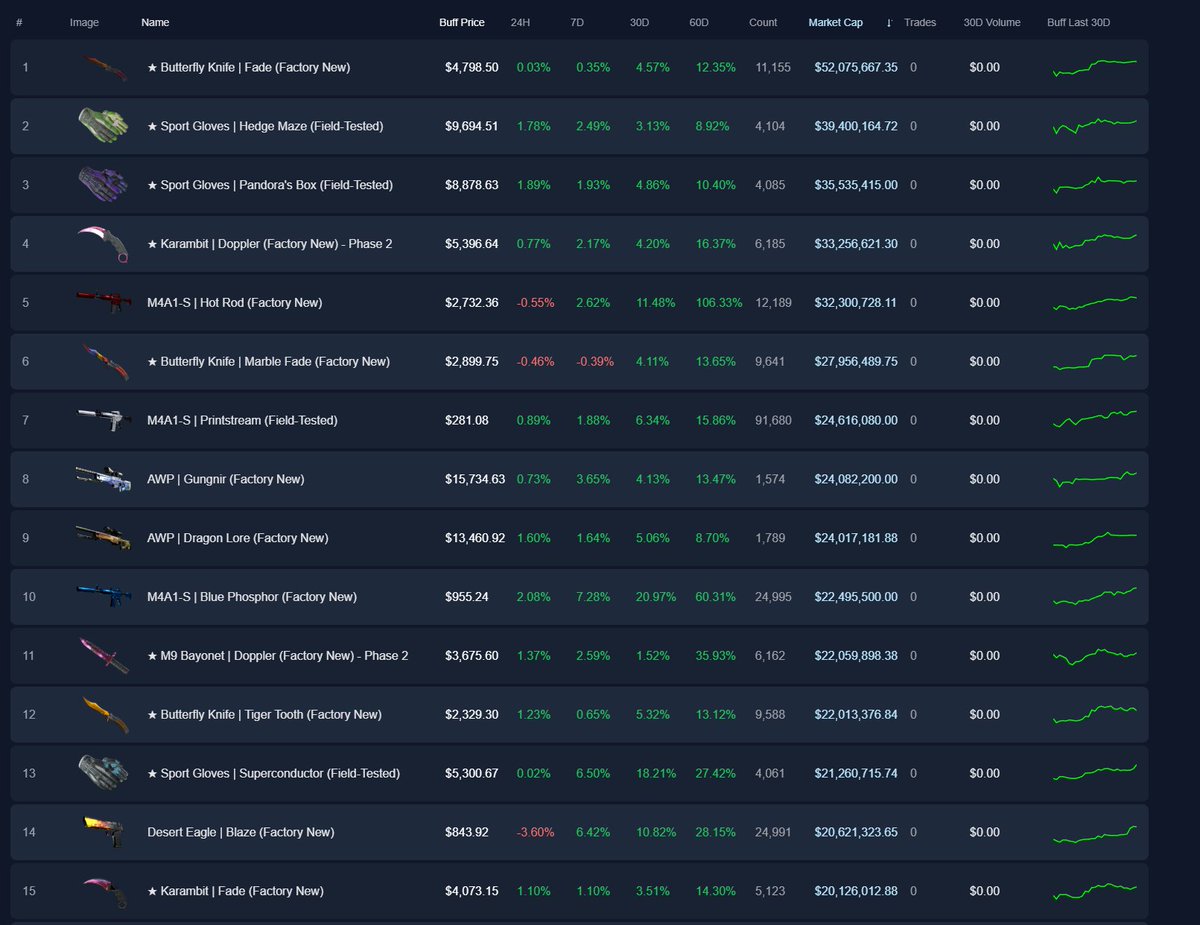The width and height of the screenshot is (1200, 925).
Task: Open ★ Karambit | Fade (Factory New)
Action: (235, 891)
